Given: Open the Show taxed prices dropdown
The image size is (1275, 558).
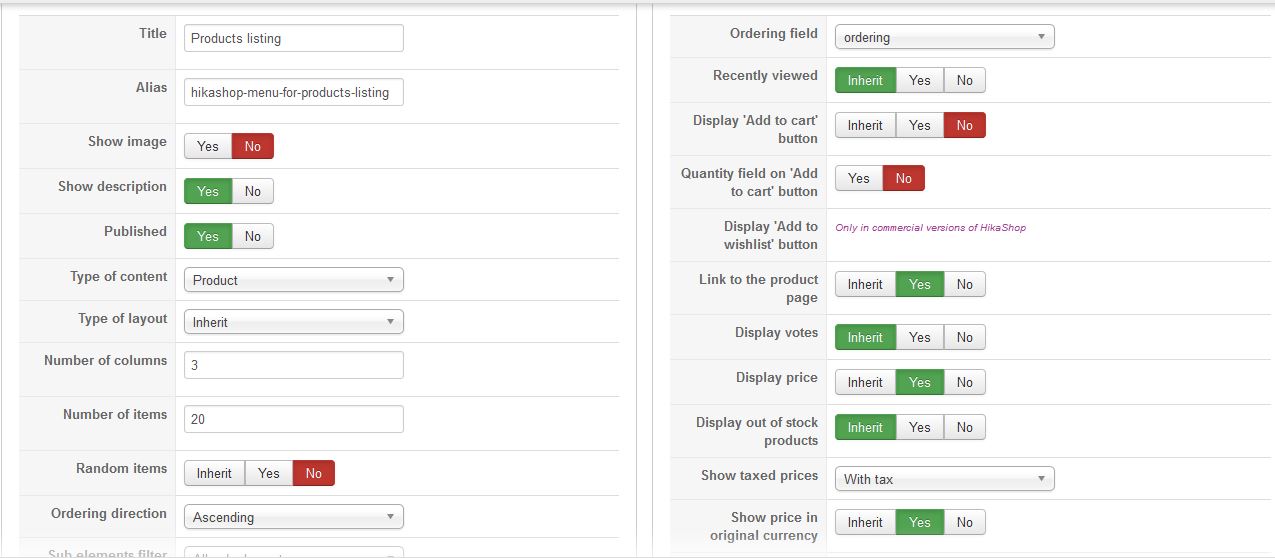Looking at the screenshot, I should point(944,479).
